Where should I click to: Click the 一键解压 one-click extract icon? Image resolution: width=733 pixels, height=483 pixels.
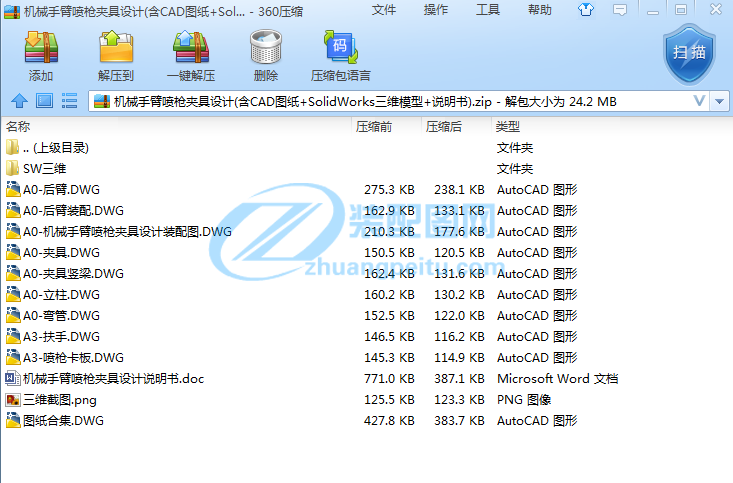click(191, 47)
